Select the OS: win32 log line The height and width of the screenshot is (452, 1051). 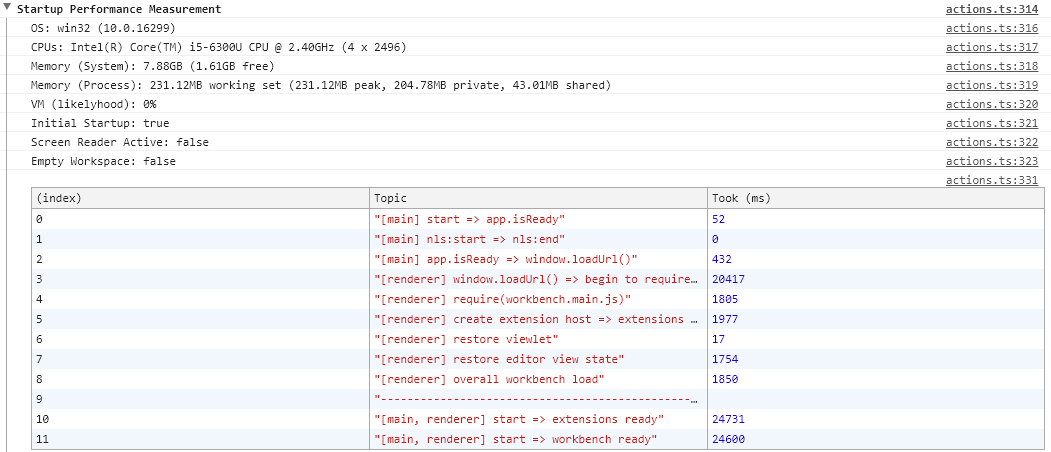coord(103,28)
